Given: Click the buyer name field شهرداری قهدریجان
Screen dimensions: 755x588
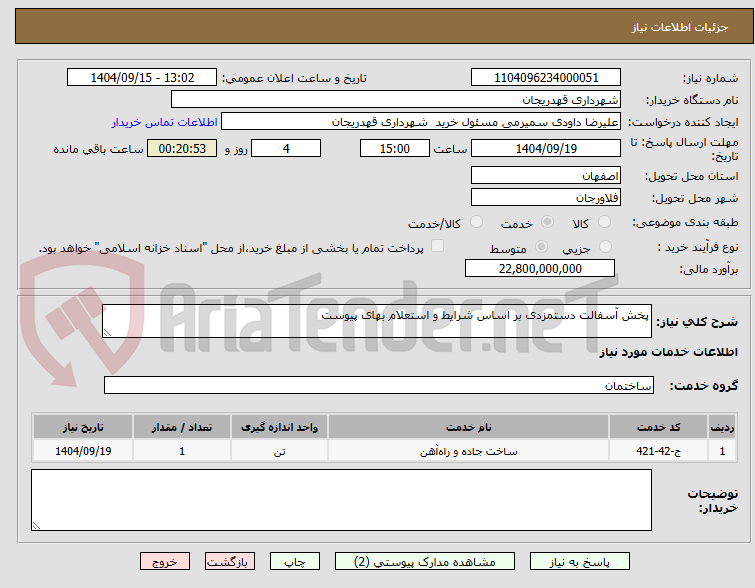Looking at the screenshot, I should pyautogui.click(x=396, y=100).
